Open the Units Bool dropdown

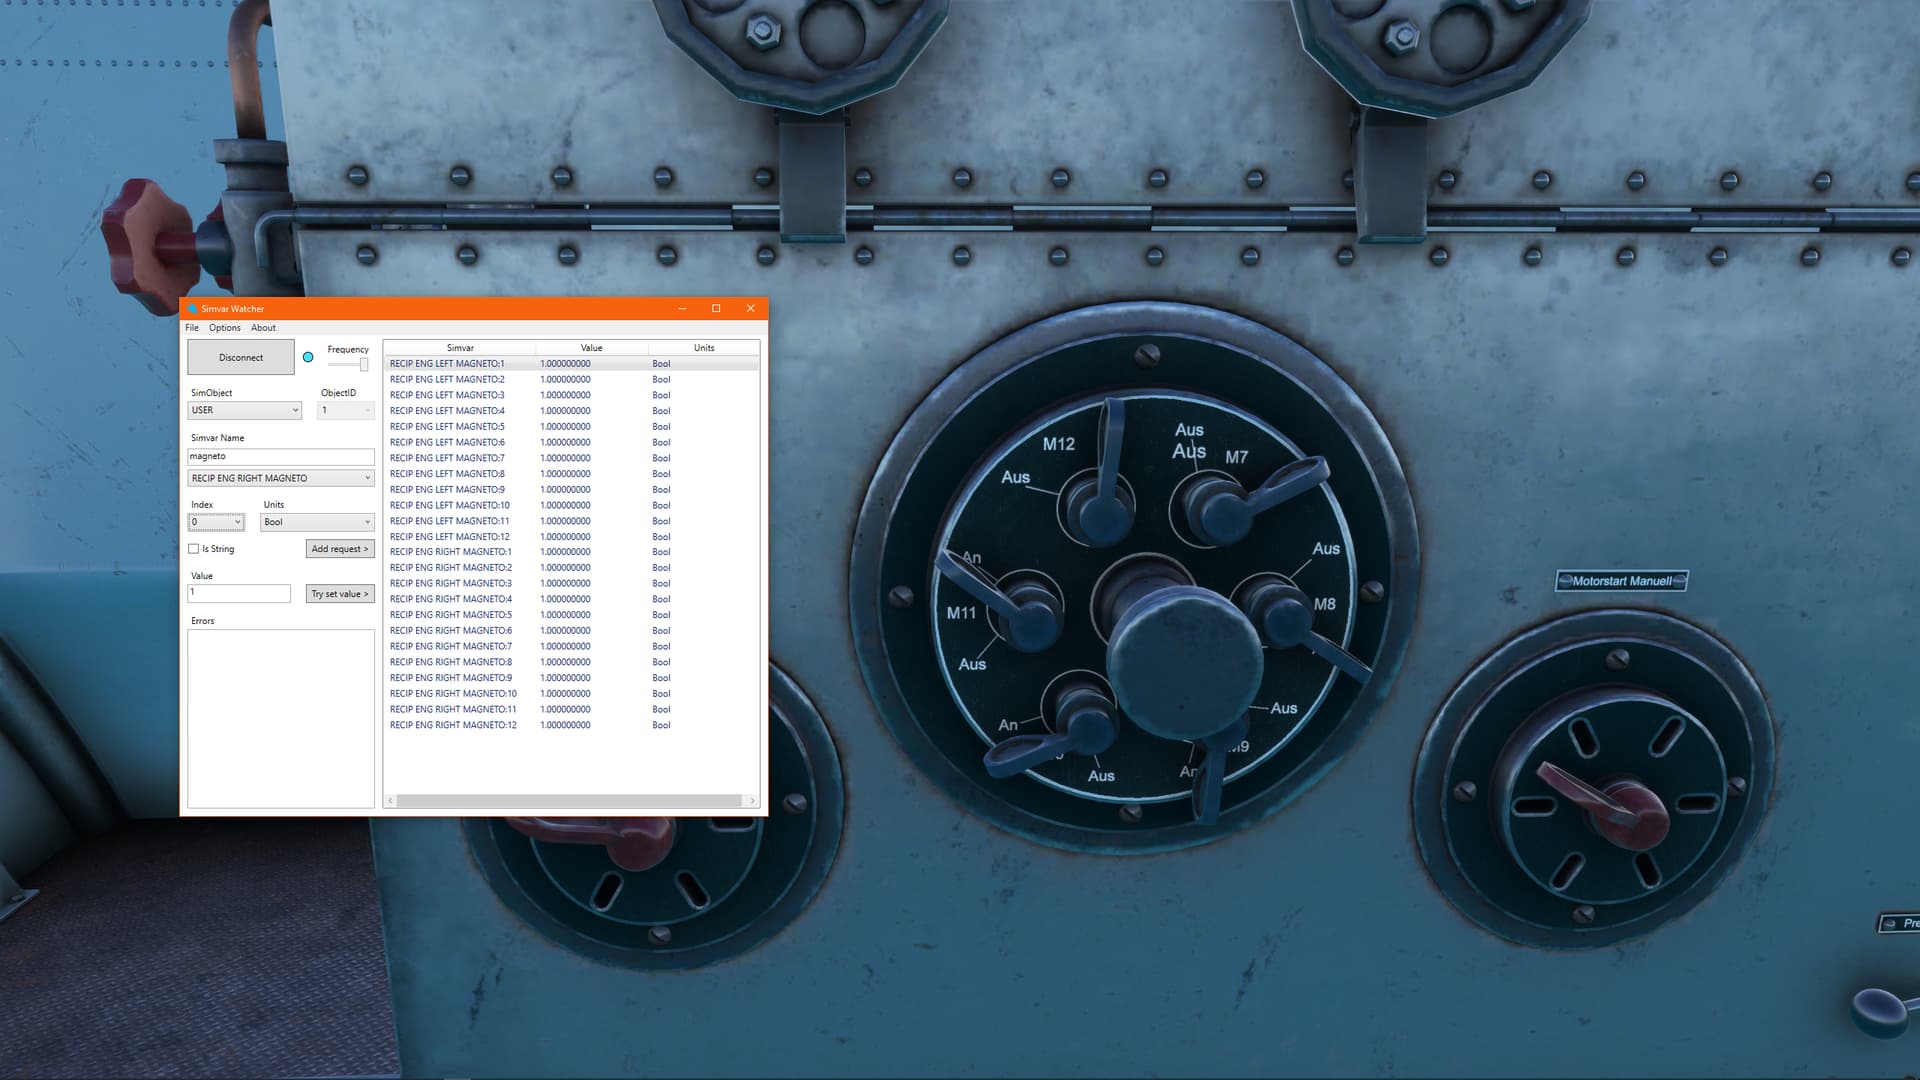pyautogui.click(x=317, y=522)
